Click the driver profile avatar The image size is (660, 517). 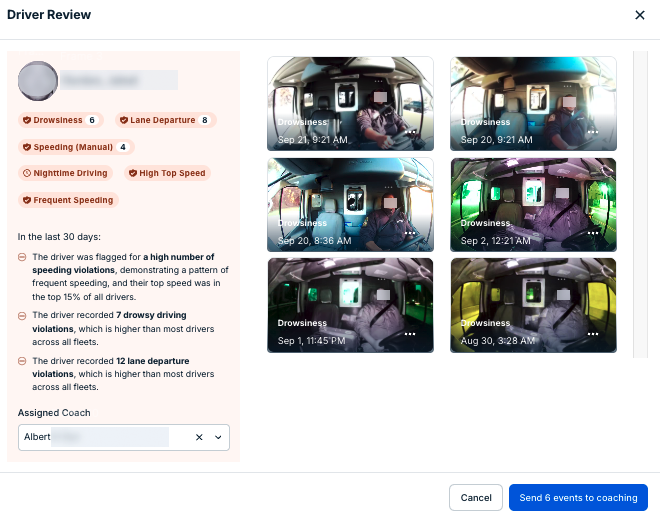pos(38,80)
